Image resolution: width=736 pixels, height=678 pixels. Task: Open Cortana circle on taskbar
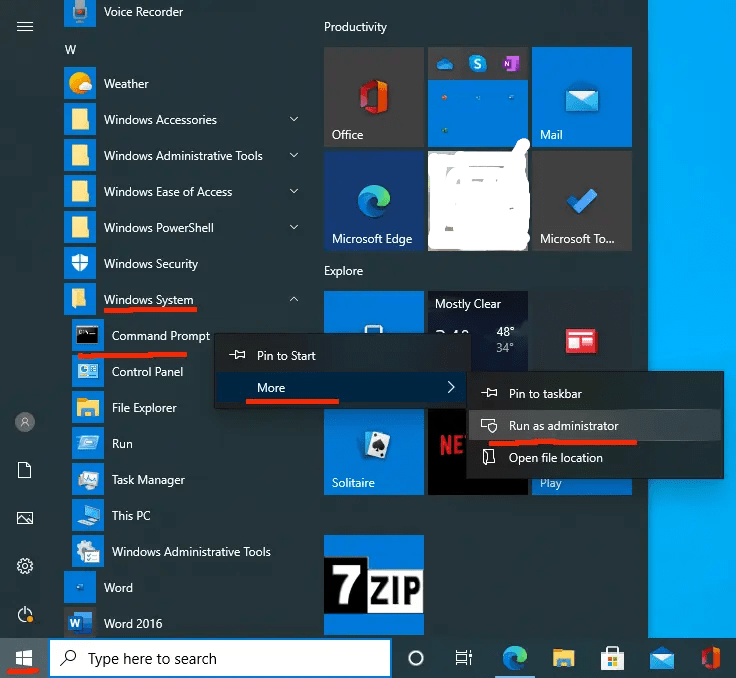[x=416, y=658]
